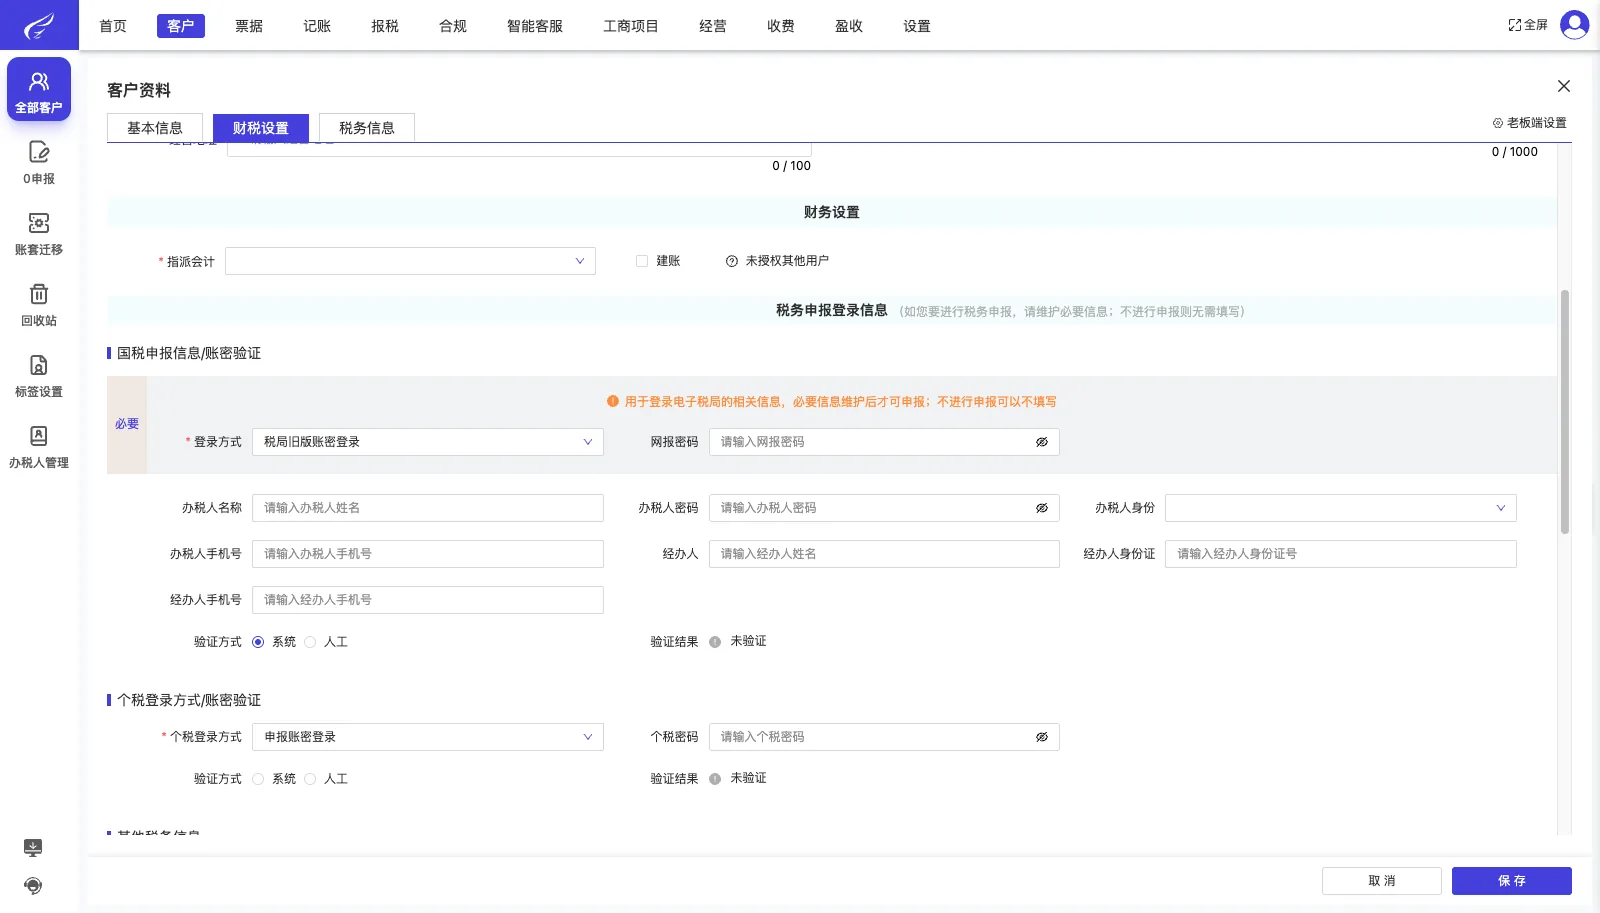1600x913 pixels.
Task: Click the customer service headset icon
Action: 33,886
